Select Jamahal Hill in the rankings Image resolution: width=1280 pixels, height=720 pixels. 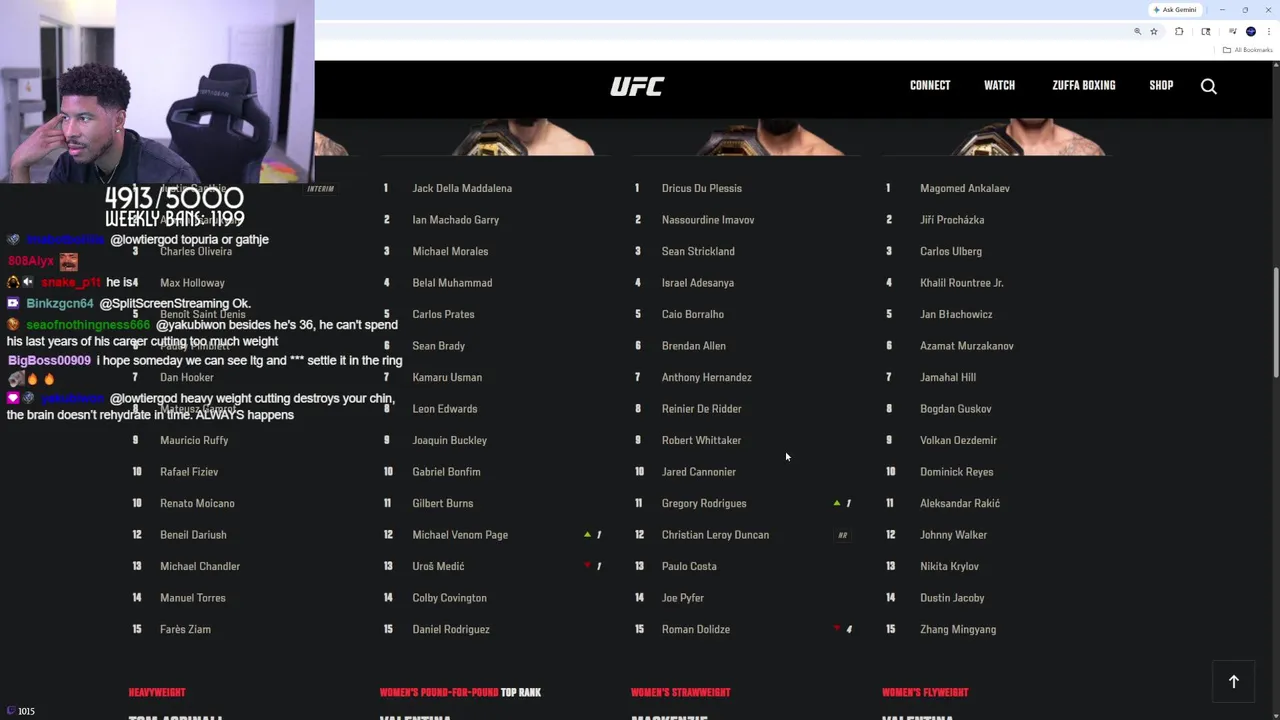pyautogui.click(x=947, y=377)
